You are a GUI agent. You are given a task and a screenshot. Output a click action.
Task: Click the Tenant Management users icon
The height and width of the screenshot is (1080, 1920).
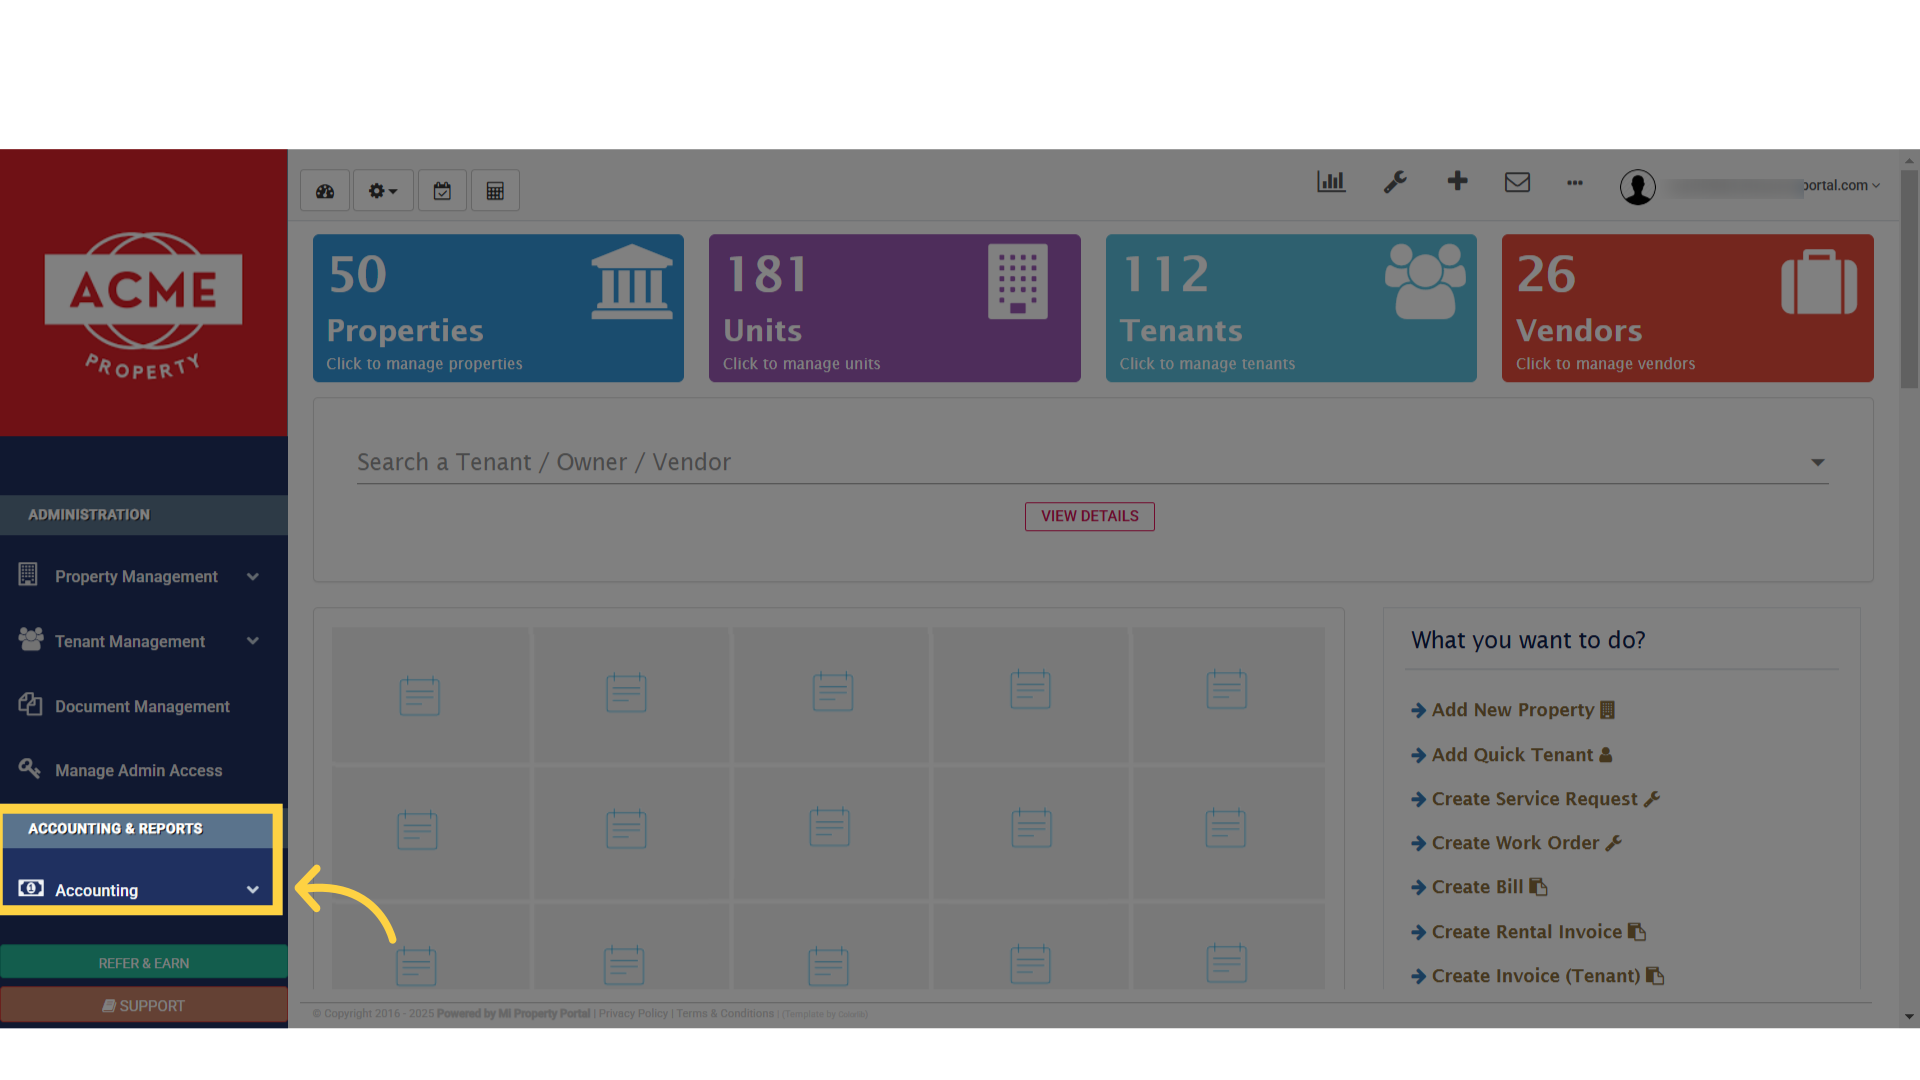(31, 639)
